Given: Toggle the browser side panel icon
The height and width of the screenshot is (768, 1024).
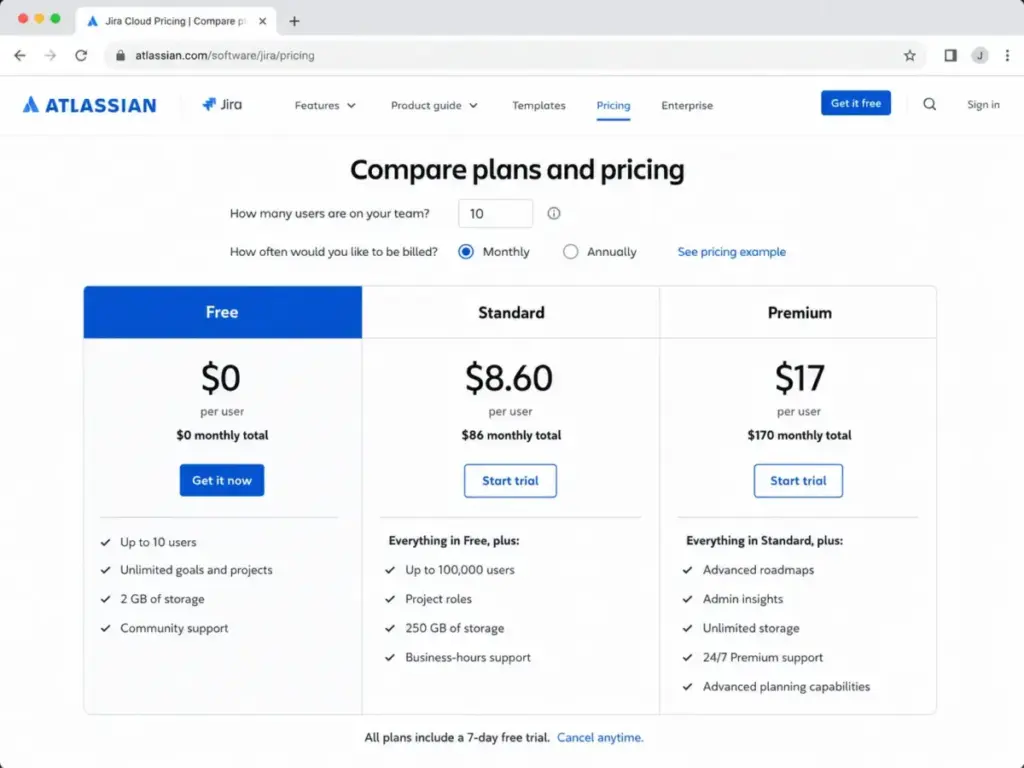Looking at the screenshot, I should 950,56.
